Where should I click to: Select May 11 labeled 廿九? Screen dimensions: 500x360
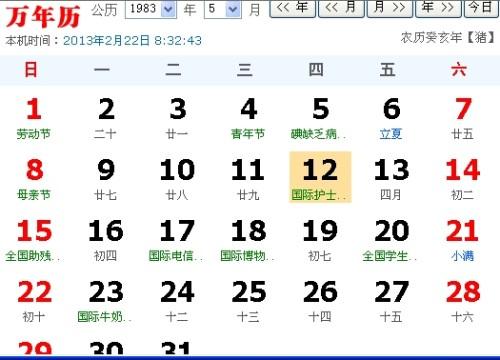[x=249, y=178]
